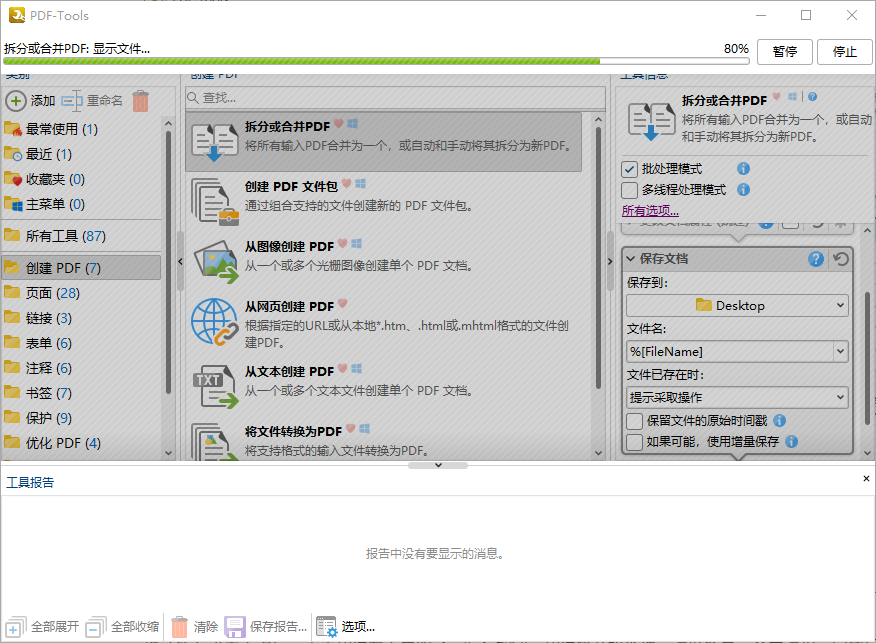
Task: Show info for 保留文件的原始时间戳
Action: 780,420
